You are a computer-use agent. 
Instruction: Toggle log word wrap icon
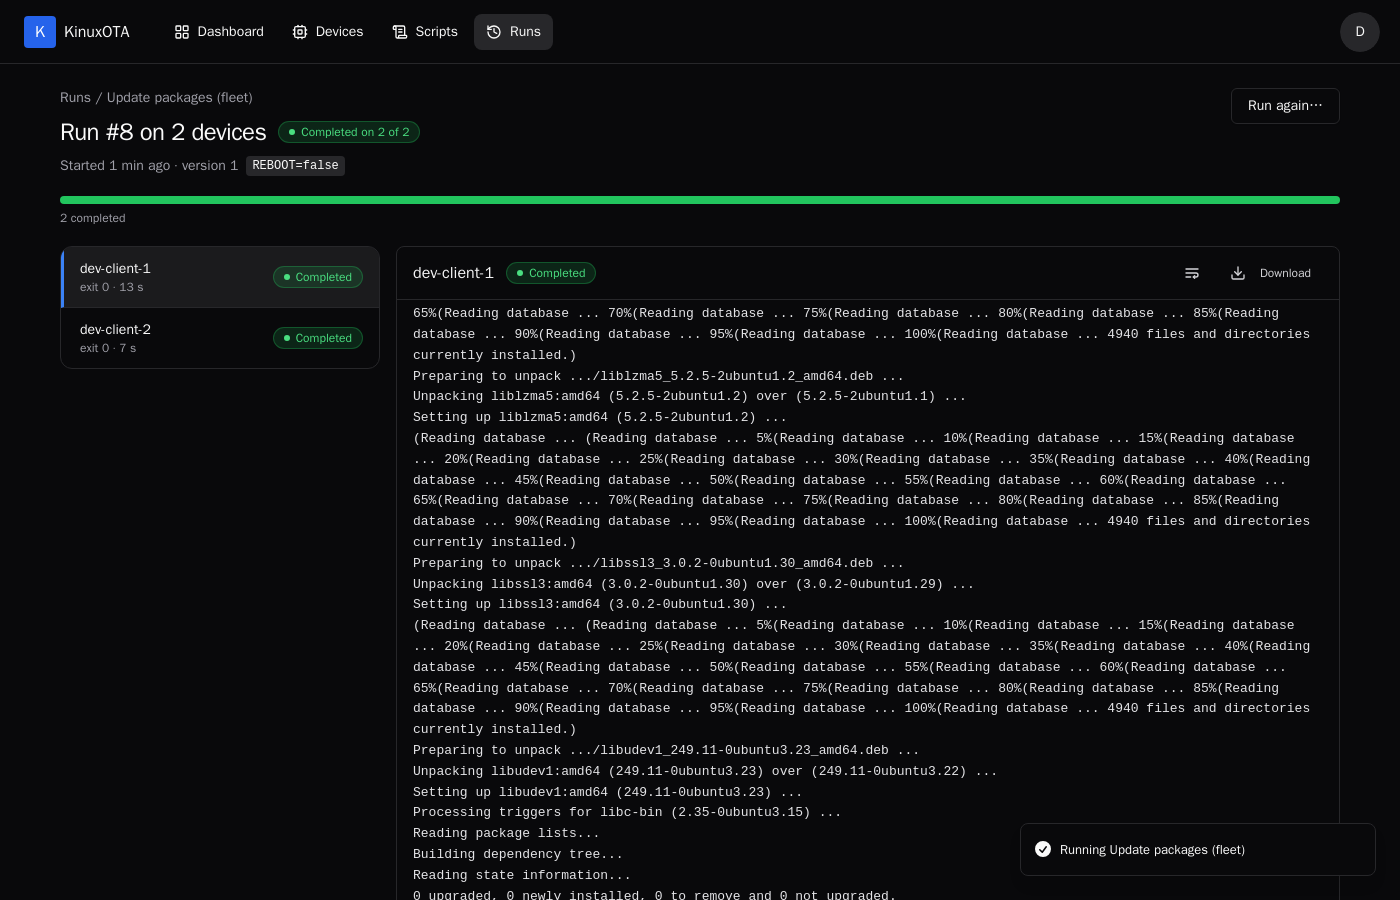pyautogui.click(x=1192, y=273)
